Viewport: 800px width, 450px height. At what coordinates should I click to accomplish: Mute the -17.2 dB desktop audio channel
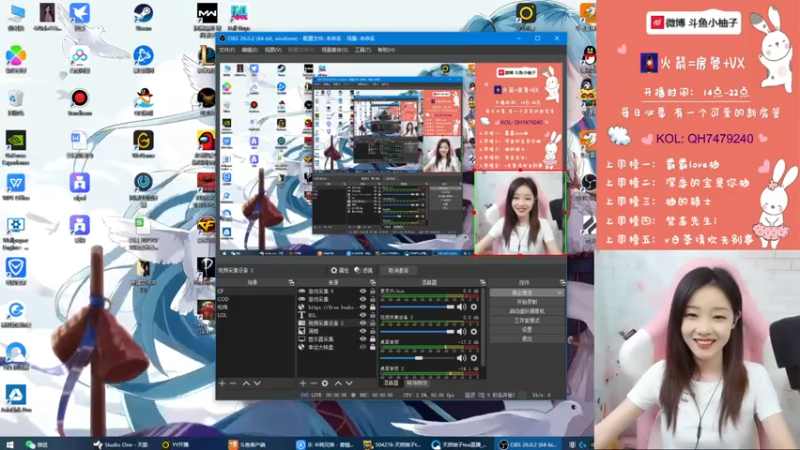tap(462, 358)
